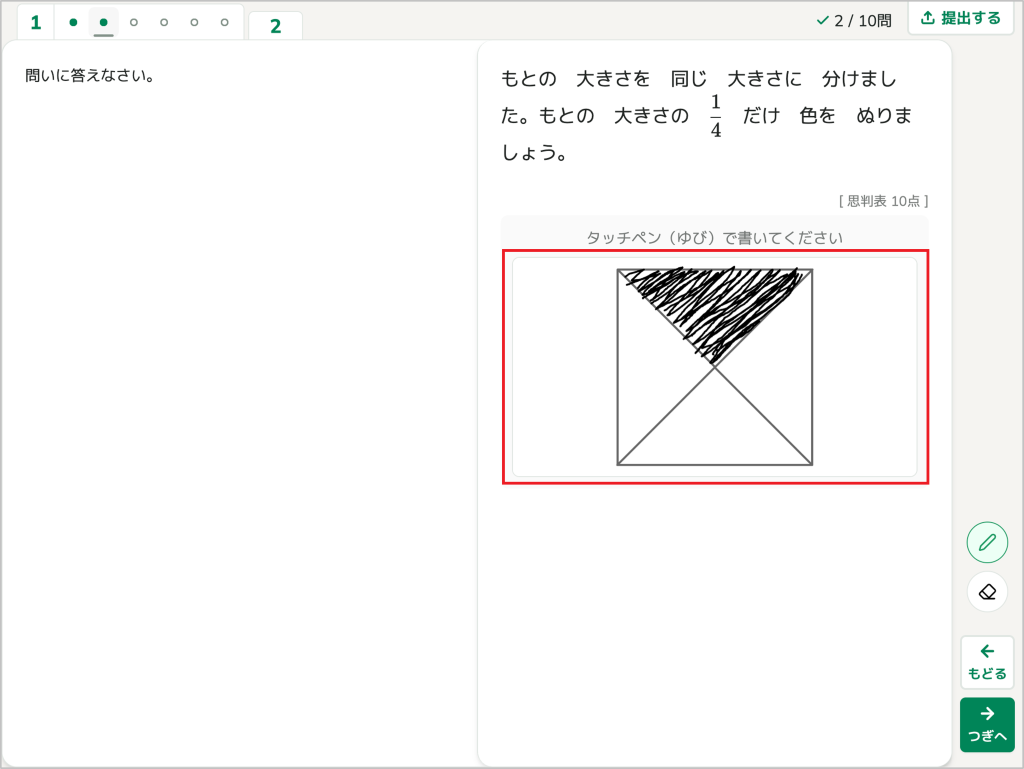Viewport: 1024px width, 769px height.
Task: Click the タッチペン（ゆび）で書いてください hint
Action: pyautogui.click(x=714, y=238)
